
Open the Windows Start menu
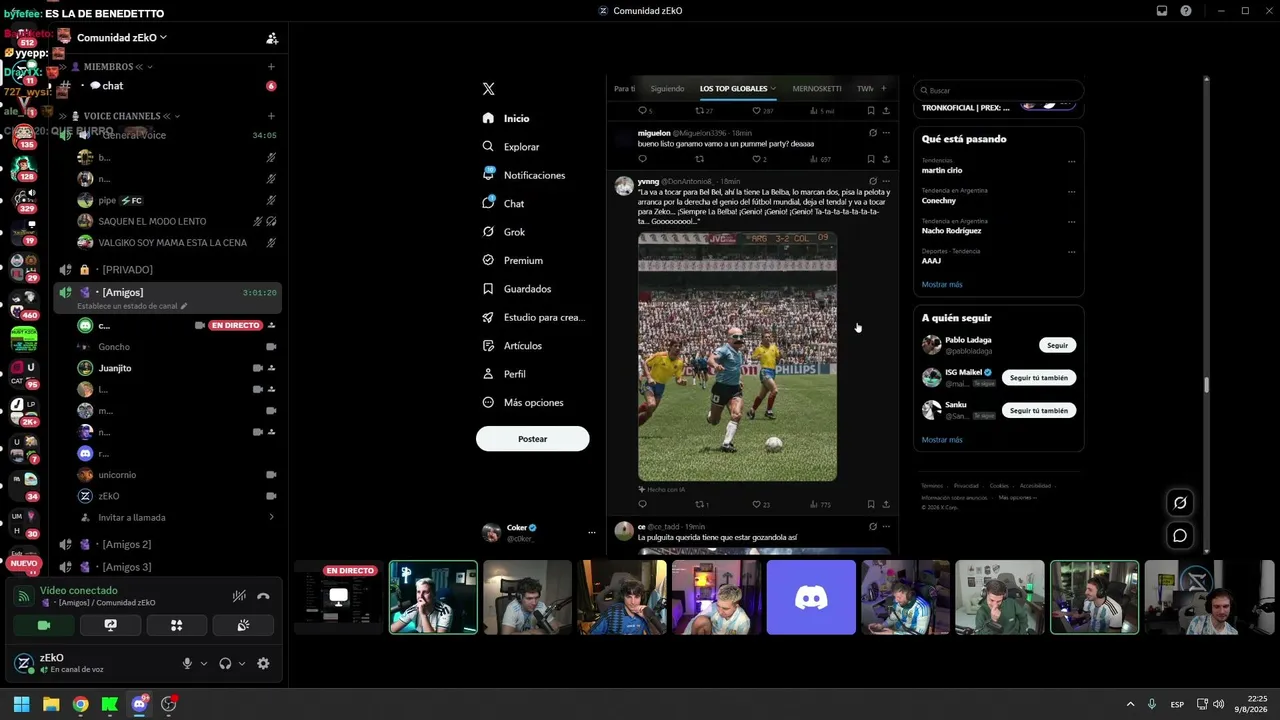tap(21, 704)
